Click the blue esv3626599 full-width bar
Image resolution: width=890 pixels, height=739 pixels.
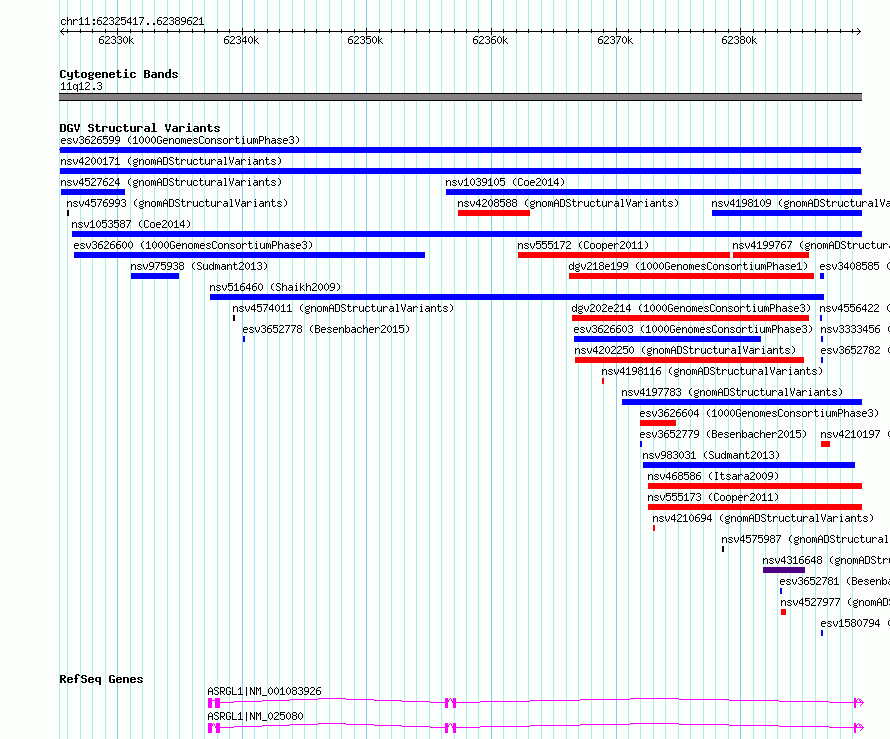point(460,150)
